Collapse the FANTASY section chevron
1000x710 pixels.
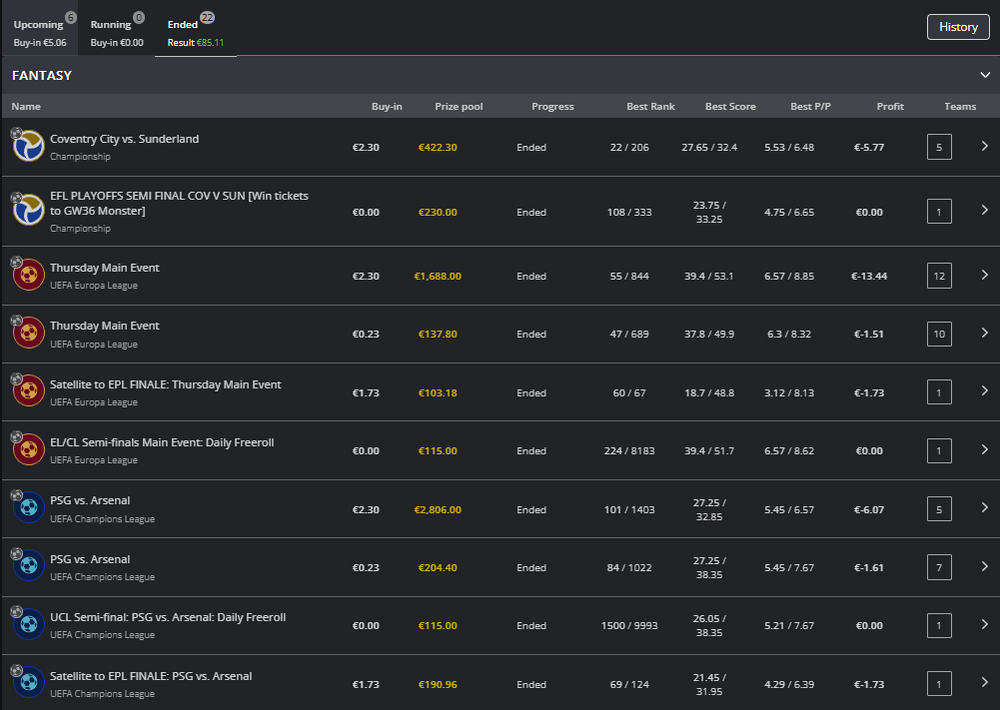(985, 75)
